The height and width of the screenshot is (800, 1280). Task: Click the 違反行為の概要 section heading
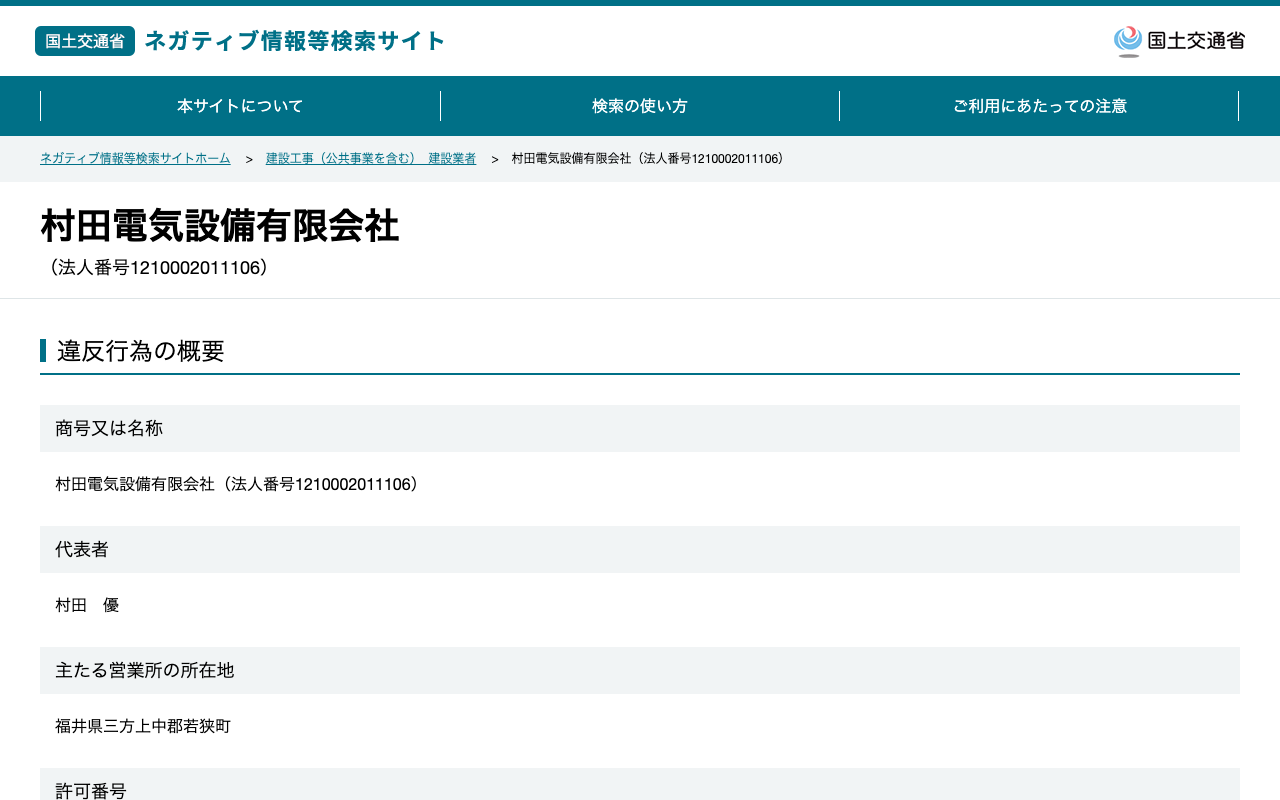click(x=141, y=351)
